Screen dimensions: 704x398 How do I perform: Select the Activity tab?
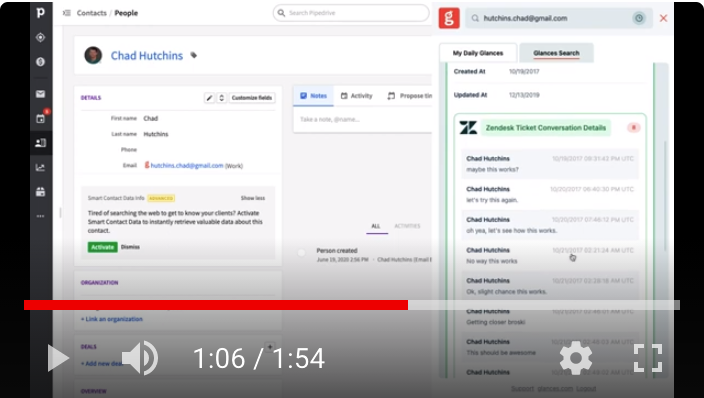point(356,96)
